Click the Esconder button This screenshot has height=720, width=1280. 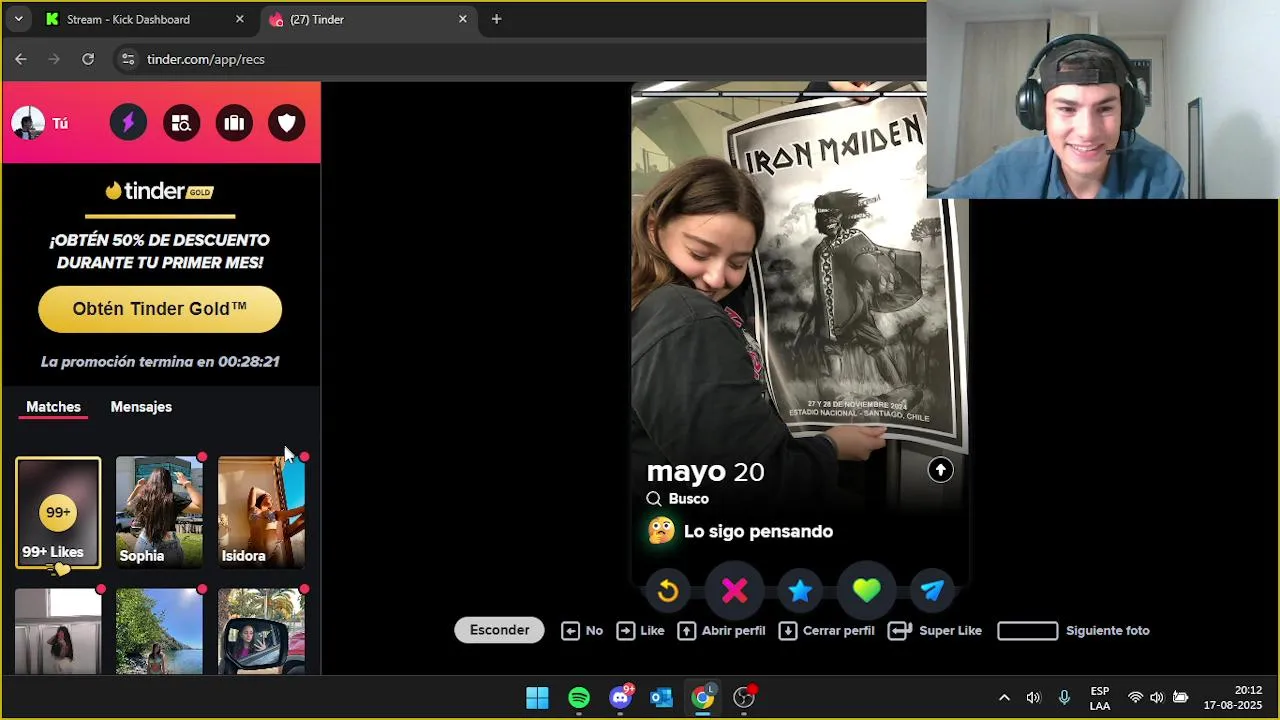coord(499,630)
